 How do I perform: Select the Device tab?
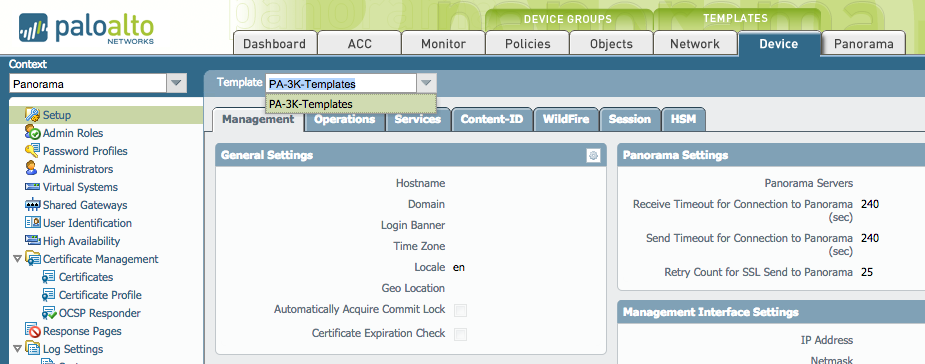click(779, 44)
